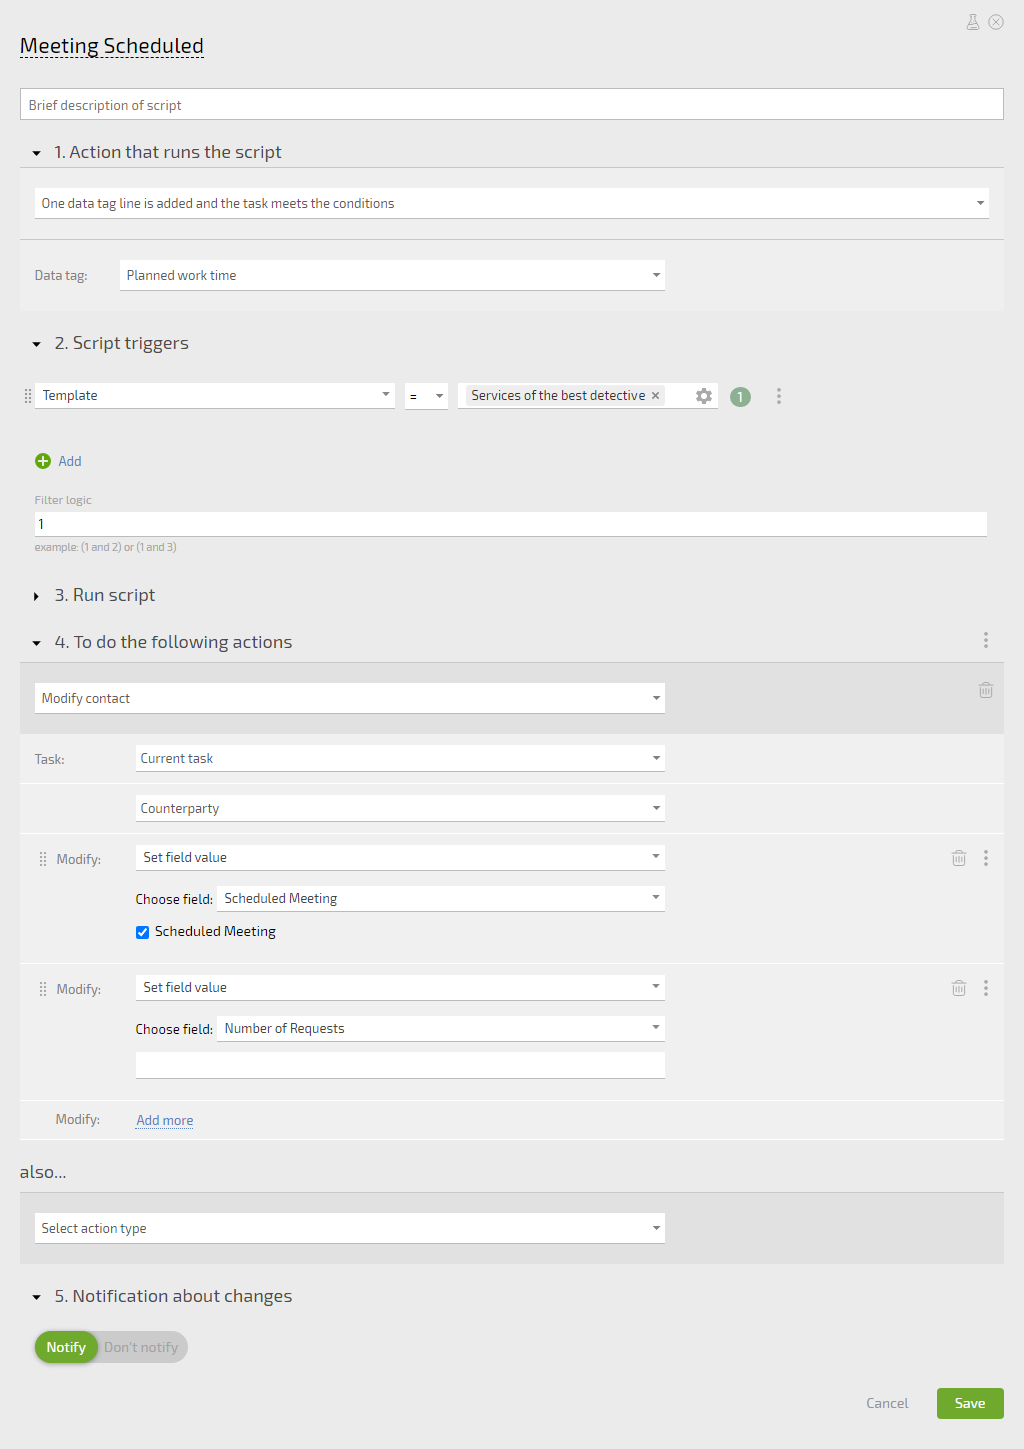Delete the Modify contact action via trash icon
The image size is (1024, 1449).
tap(986, 690)
